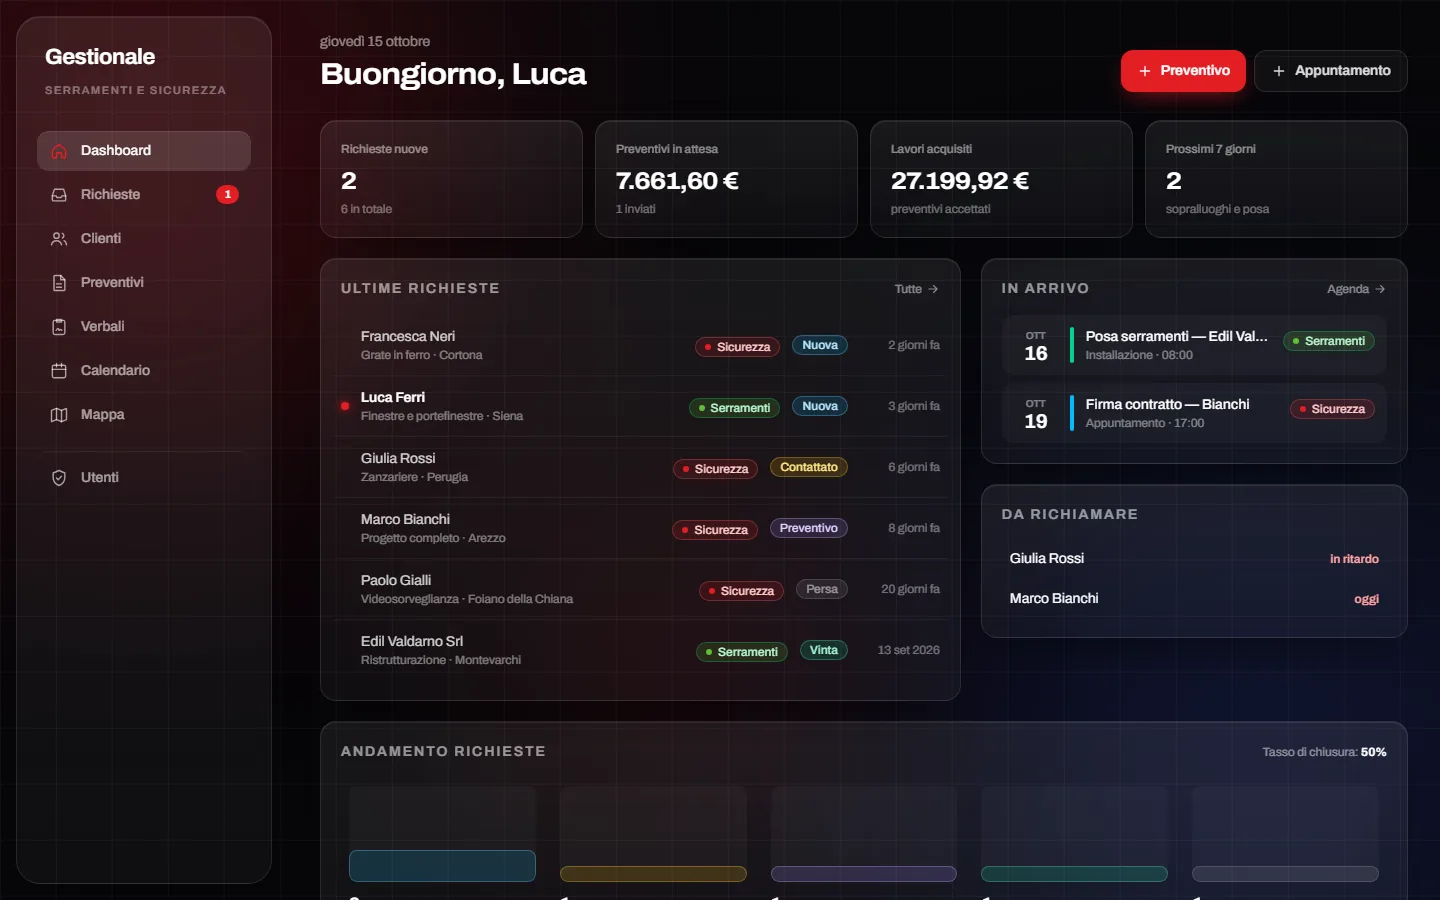1440x900 pixels.
Task: Click Serramenti tag in In Arrivo
Action: coord(1329,341)
